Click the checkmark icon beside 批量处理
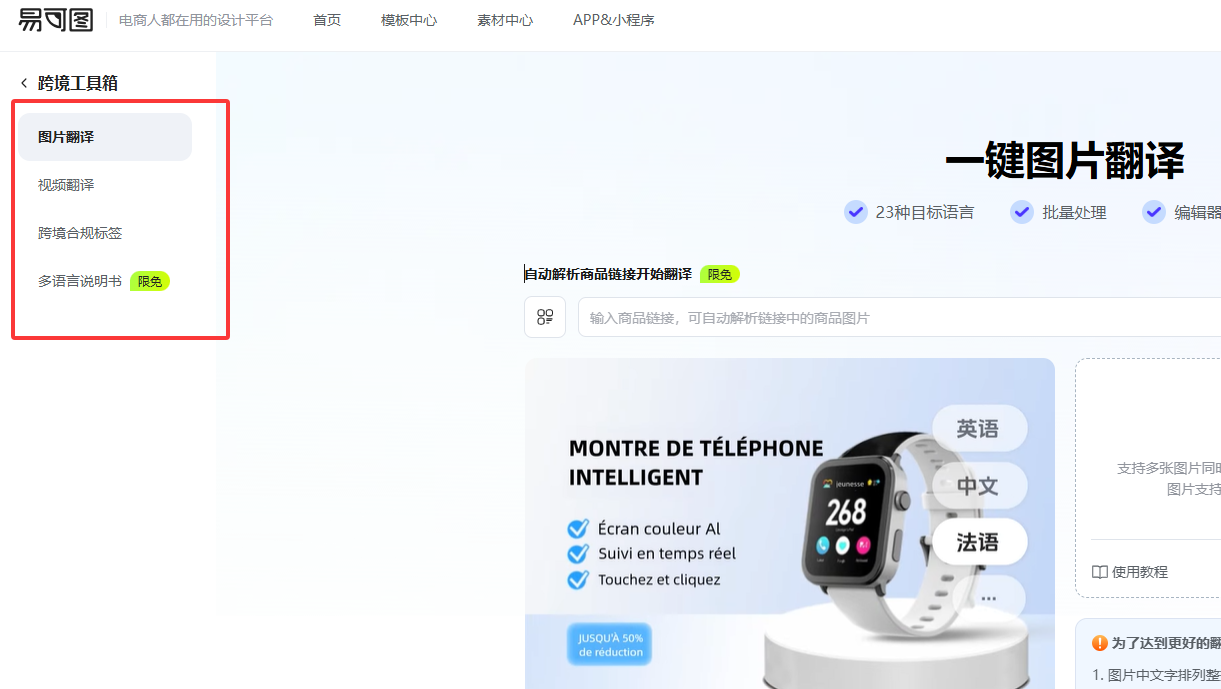1221x689 pixels. (x=1021, y=212)
